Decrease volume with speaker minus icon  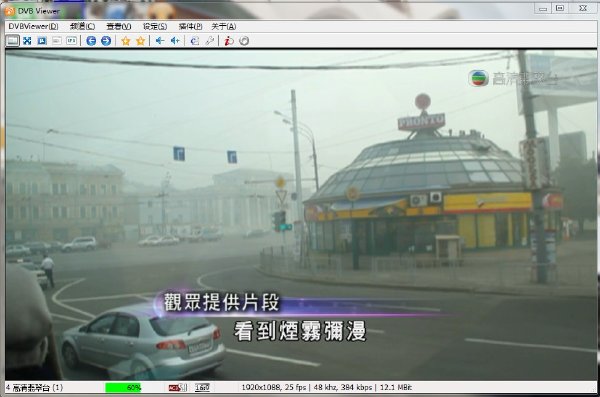[160, 41]
